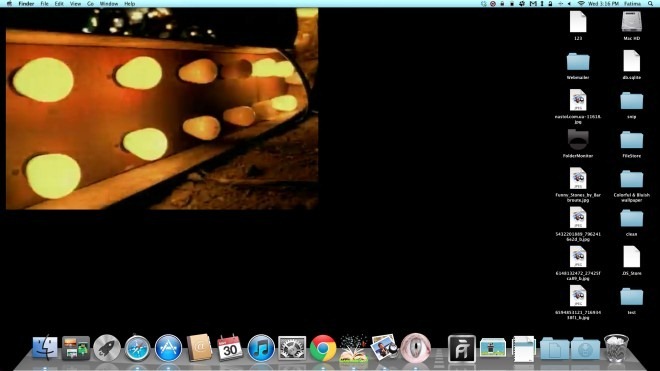
Task: Open the Window menu
Action: (x=109, y=3)
